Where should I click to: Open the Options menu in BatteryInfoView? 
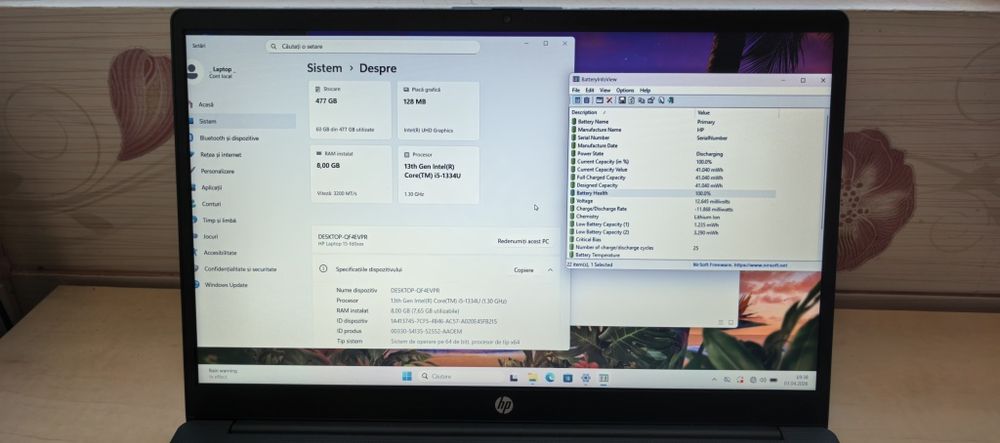click(x=625, y=91)
